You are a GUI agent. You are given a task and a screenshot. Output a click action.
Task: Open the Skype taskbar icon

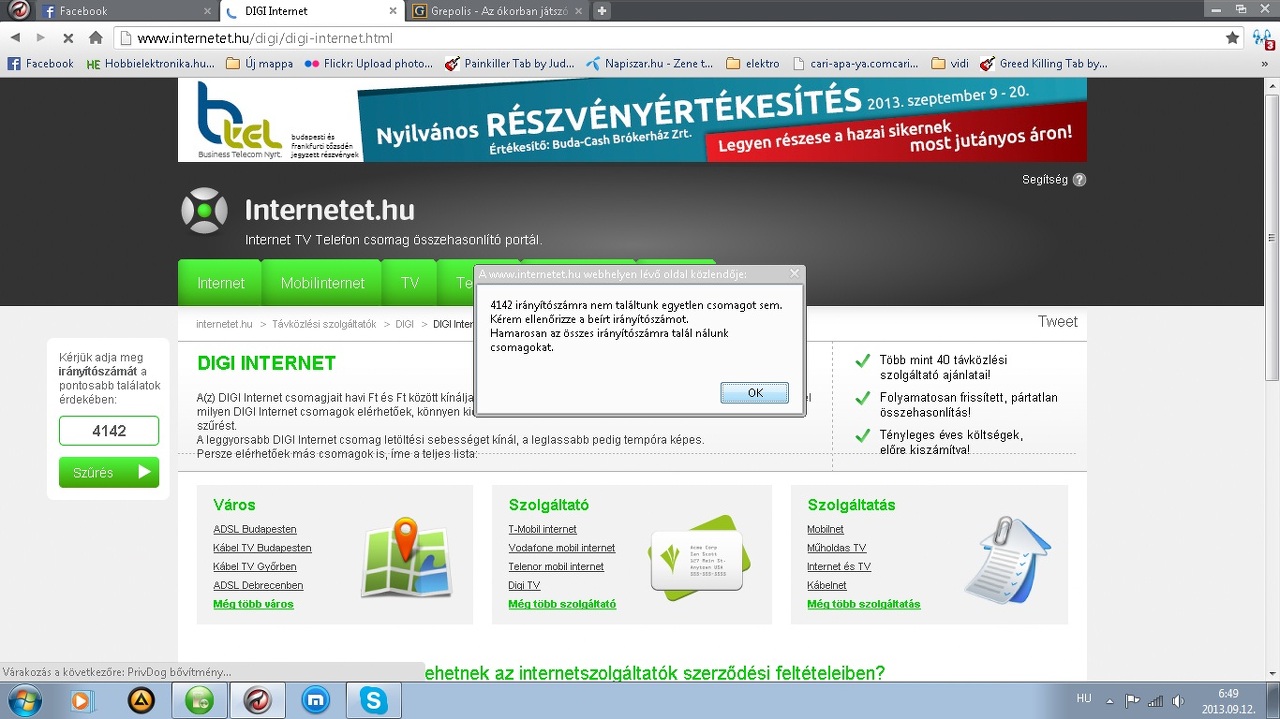click(374, 701)
